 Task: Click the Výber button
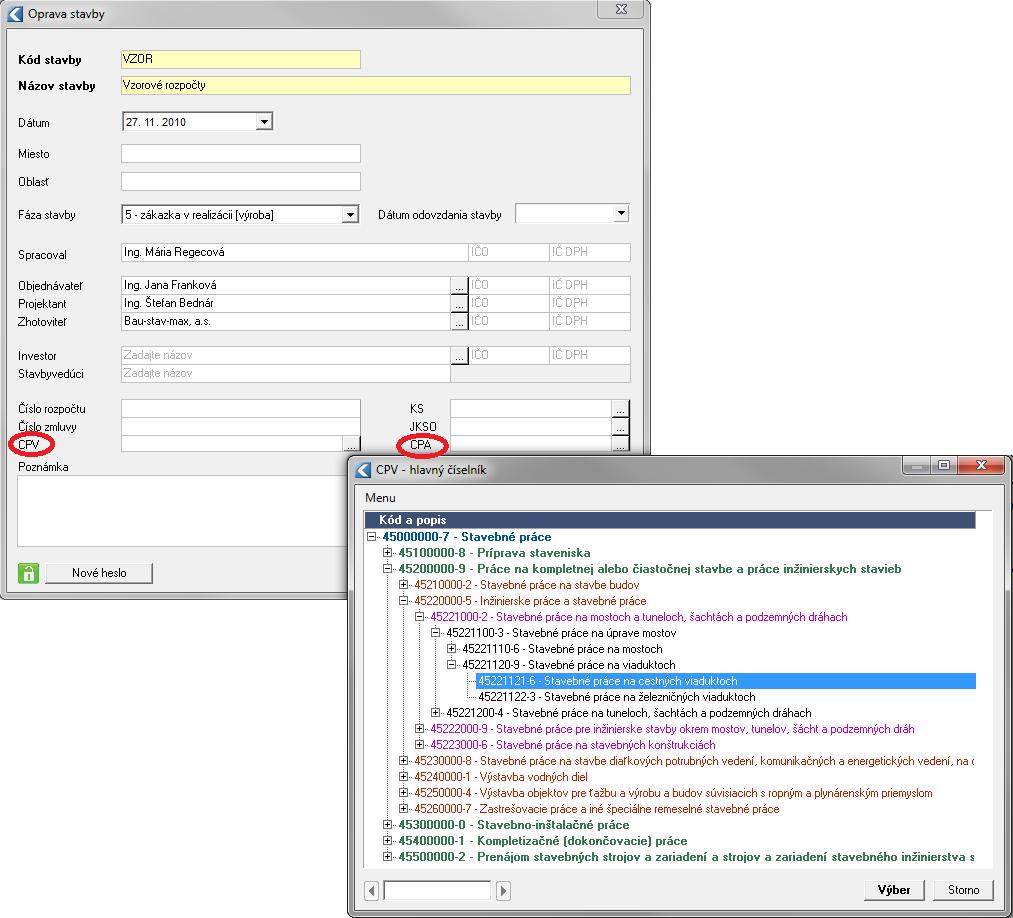tap(894, 890)
